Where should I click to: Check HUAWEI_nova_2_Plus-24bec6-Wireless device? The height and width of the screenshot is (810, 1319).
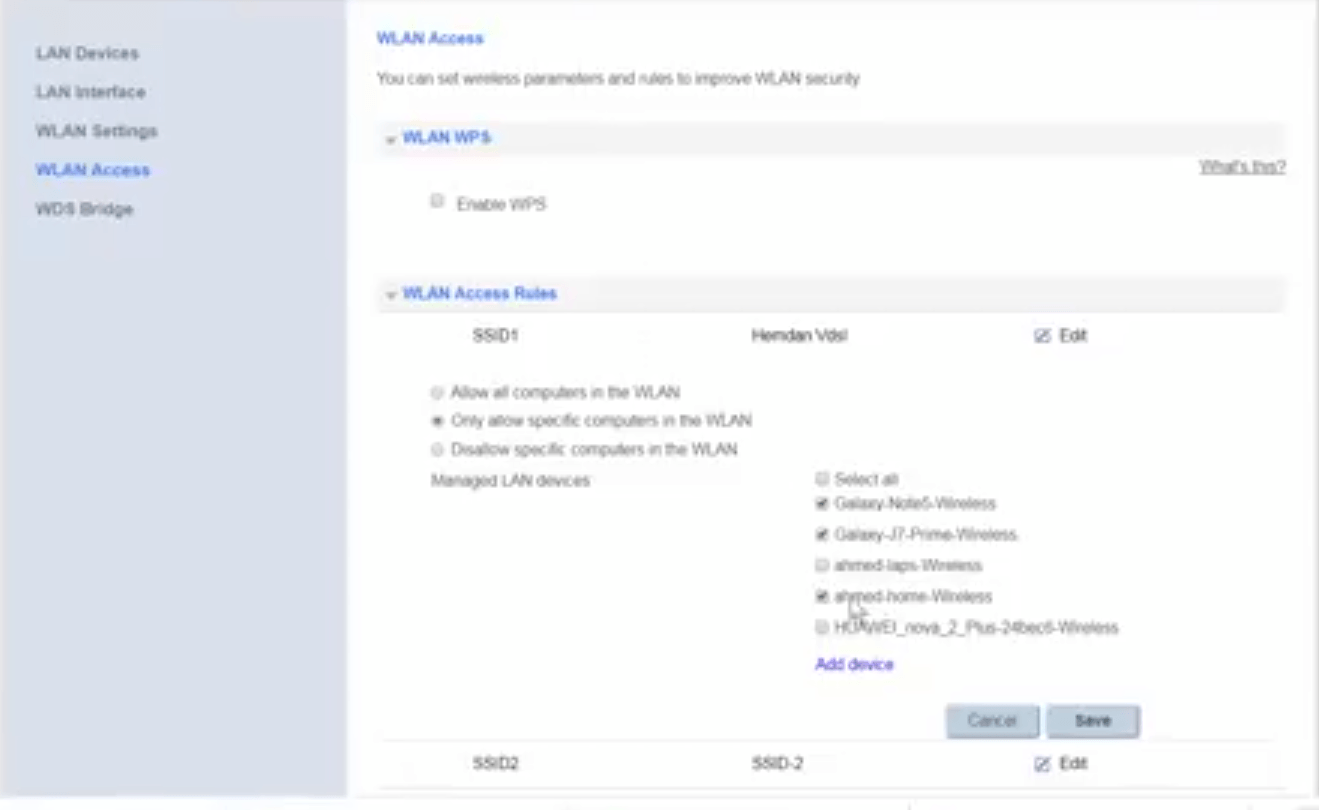[822, 628]
